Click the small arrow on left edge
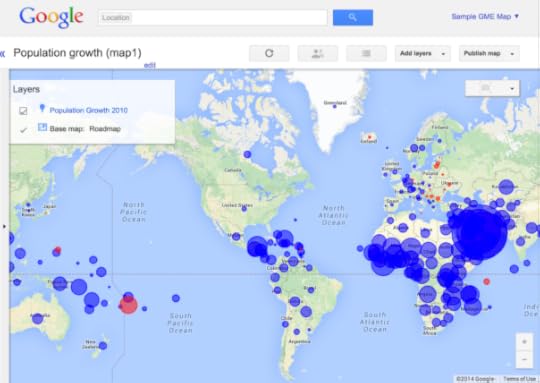 4,226
